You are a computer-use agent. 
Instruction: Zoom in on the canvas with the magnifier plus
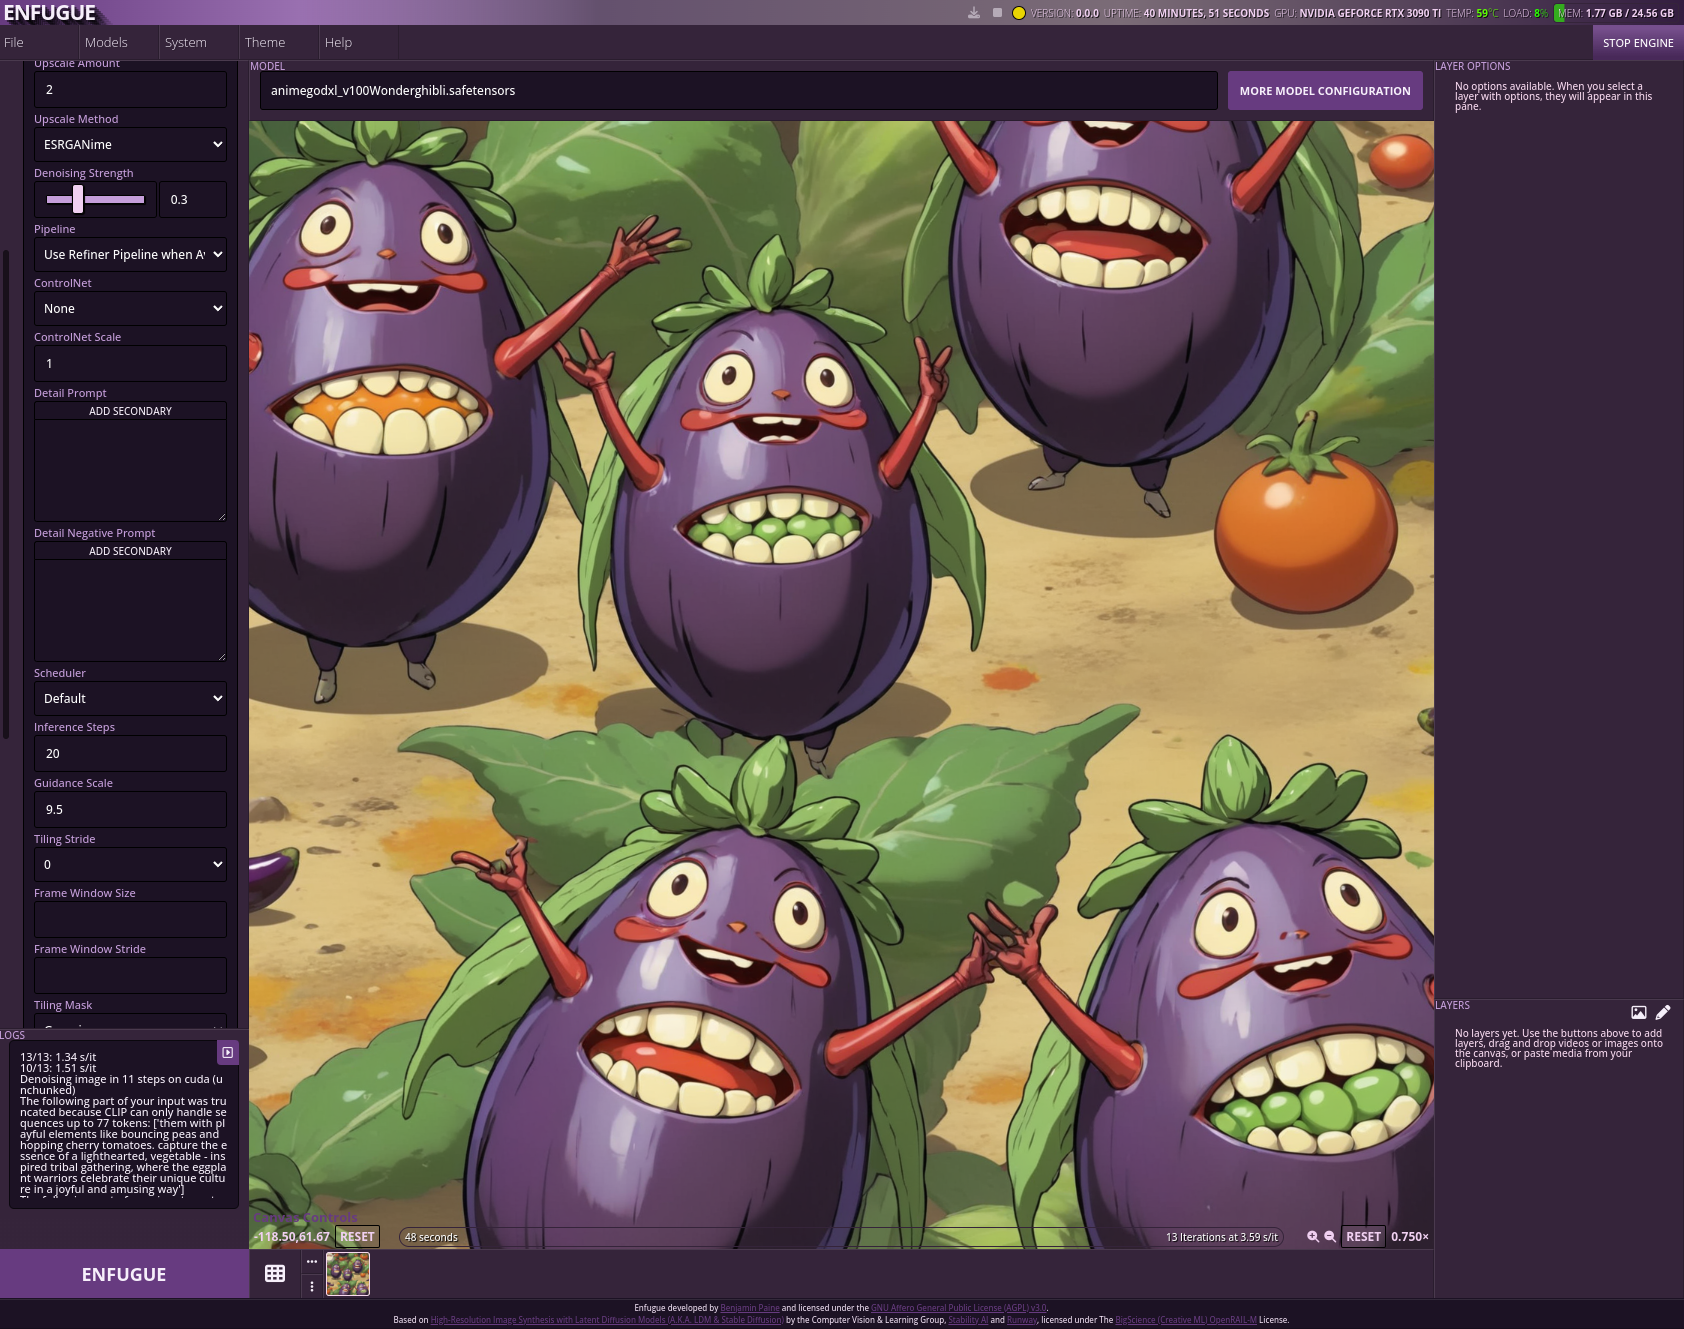coord(1313,1237)
